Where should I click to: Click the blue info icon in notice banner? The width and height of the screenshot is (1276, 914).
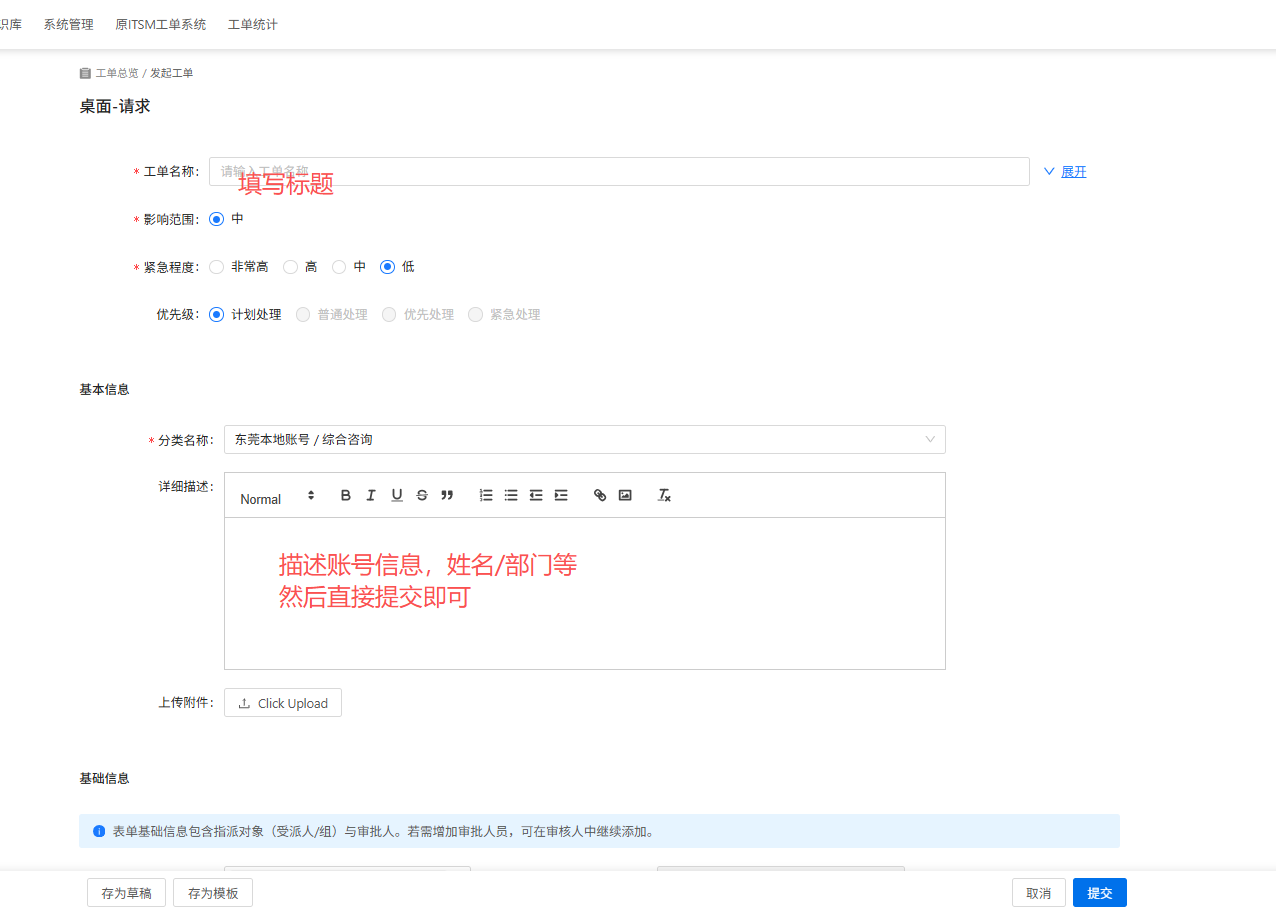99,831
